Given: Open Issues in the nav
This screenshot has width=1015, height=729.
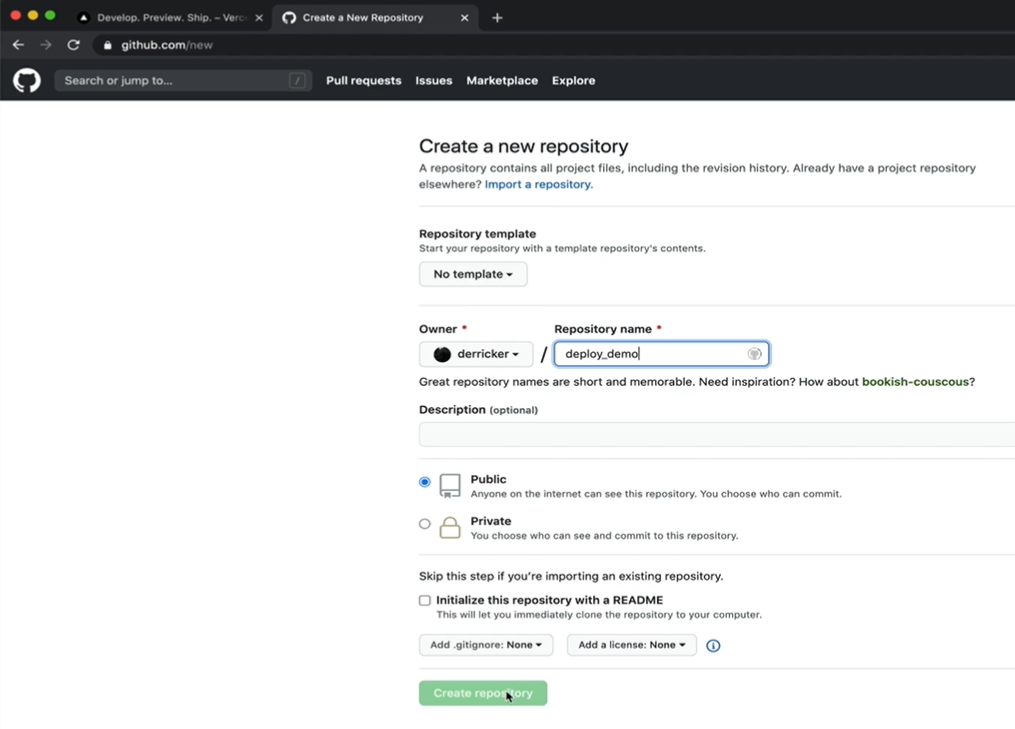Looking at the screenshot, I should [x=434, y=80].
